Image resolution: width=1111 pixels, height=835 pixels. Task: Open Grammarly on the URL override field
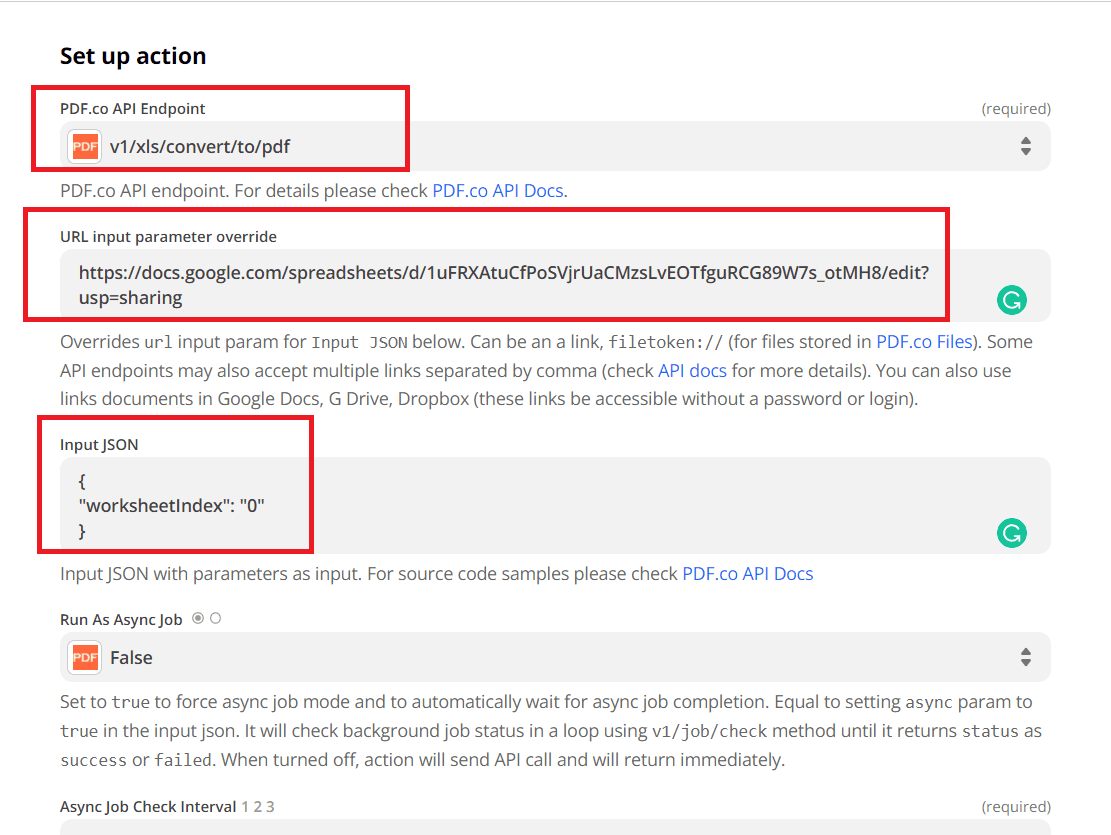click(1011, 299)
